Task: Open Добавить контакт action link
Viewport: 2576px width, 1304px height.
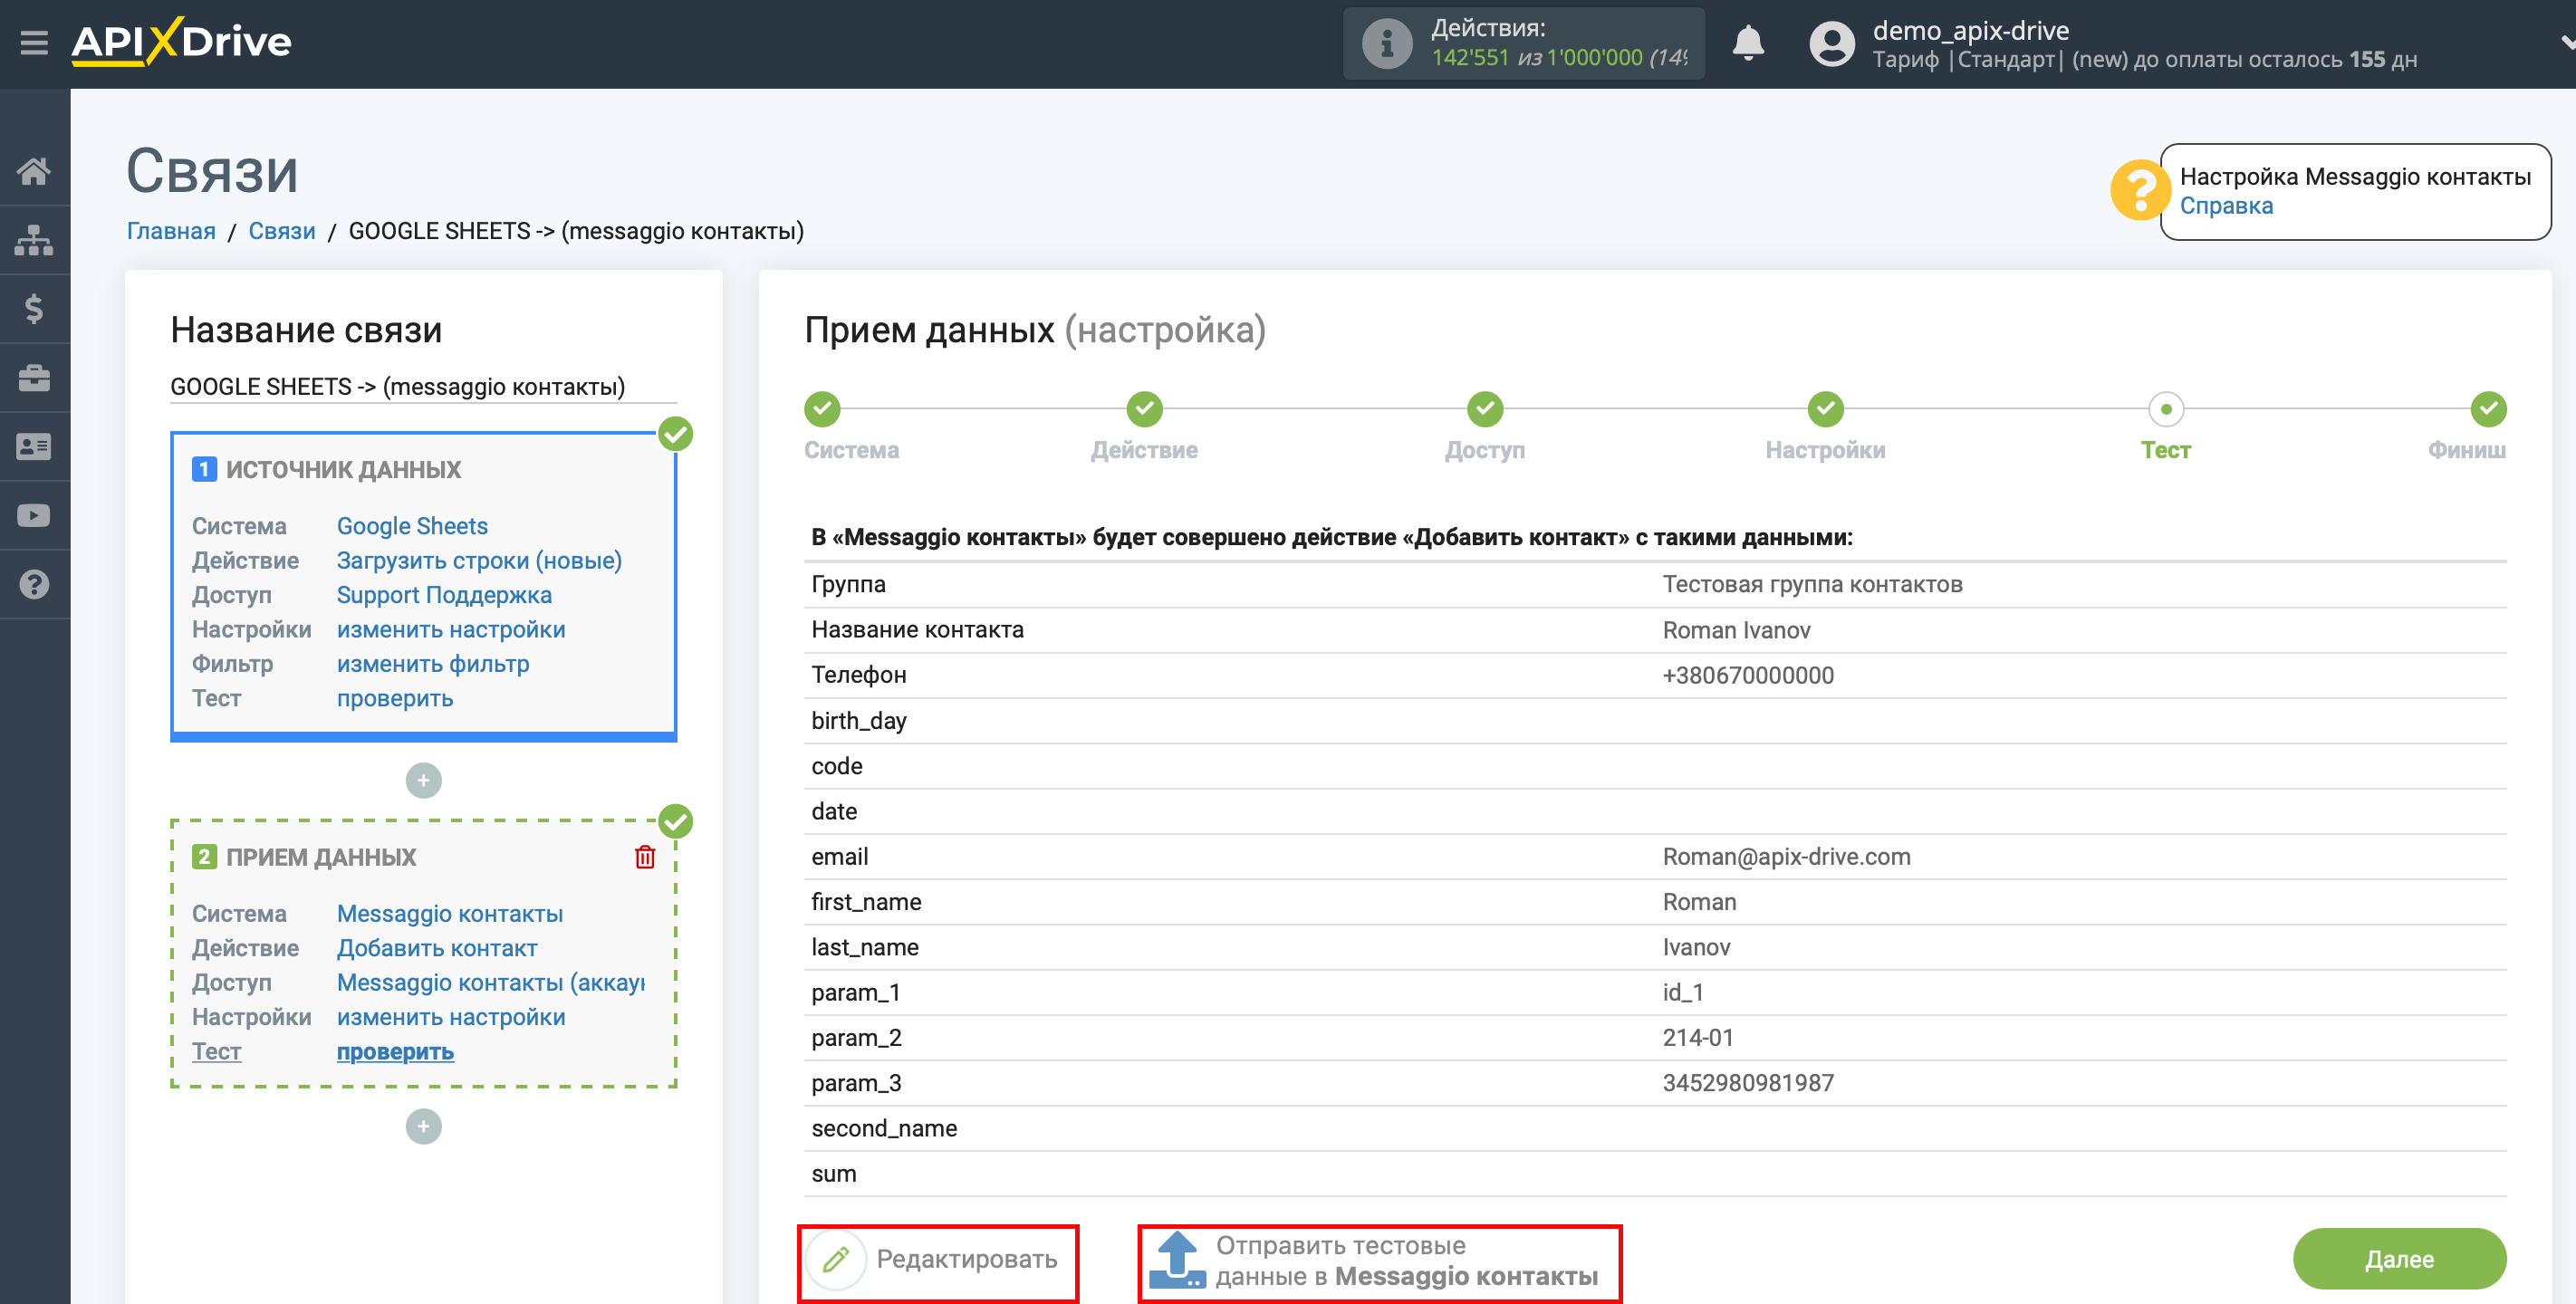Action: 437,948
